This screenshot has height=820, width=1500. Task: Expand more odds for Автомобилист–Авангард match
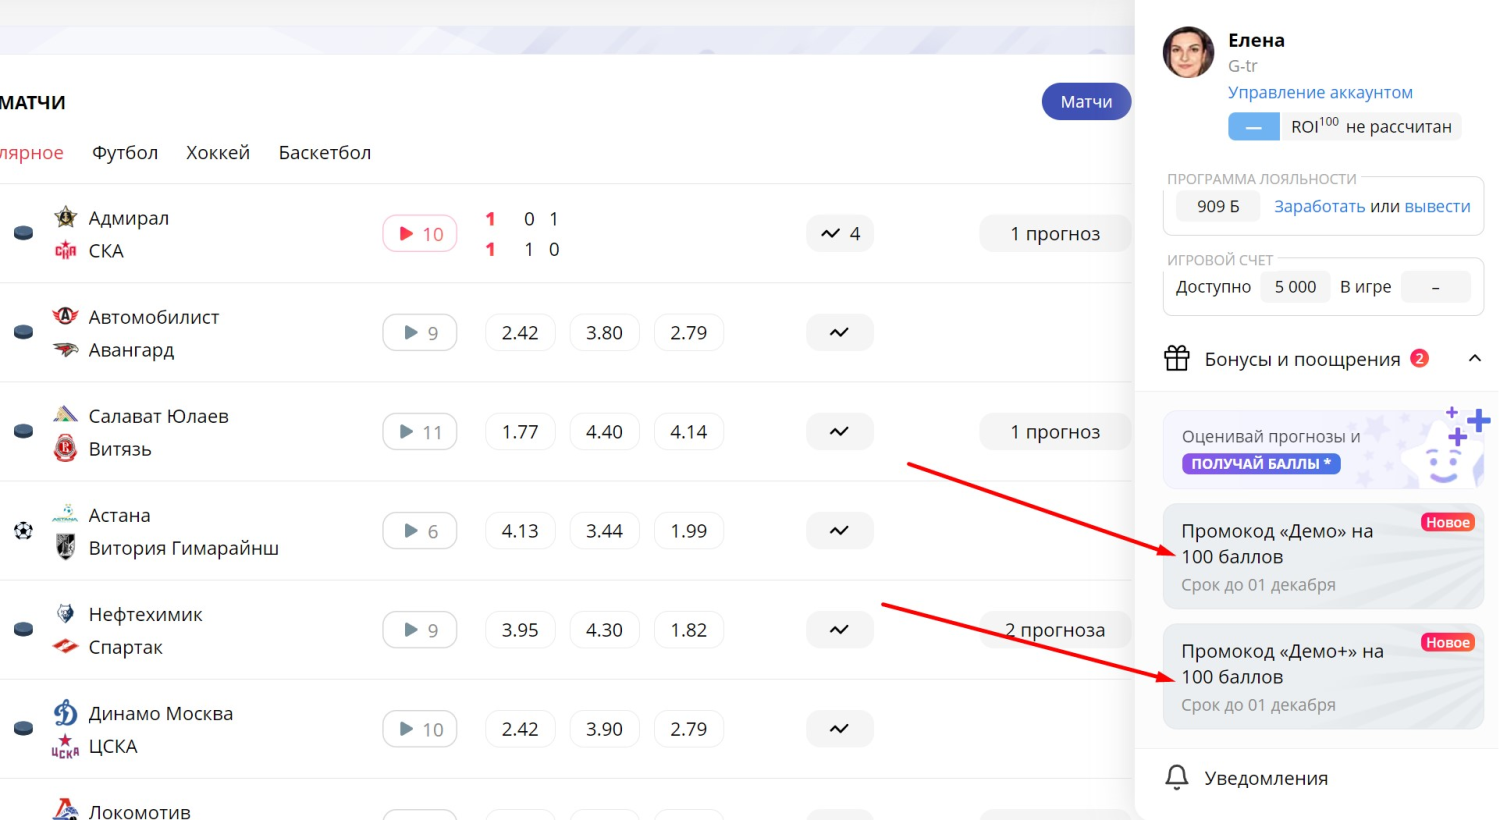pyautogui.click(x=839, y=333)
